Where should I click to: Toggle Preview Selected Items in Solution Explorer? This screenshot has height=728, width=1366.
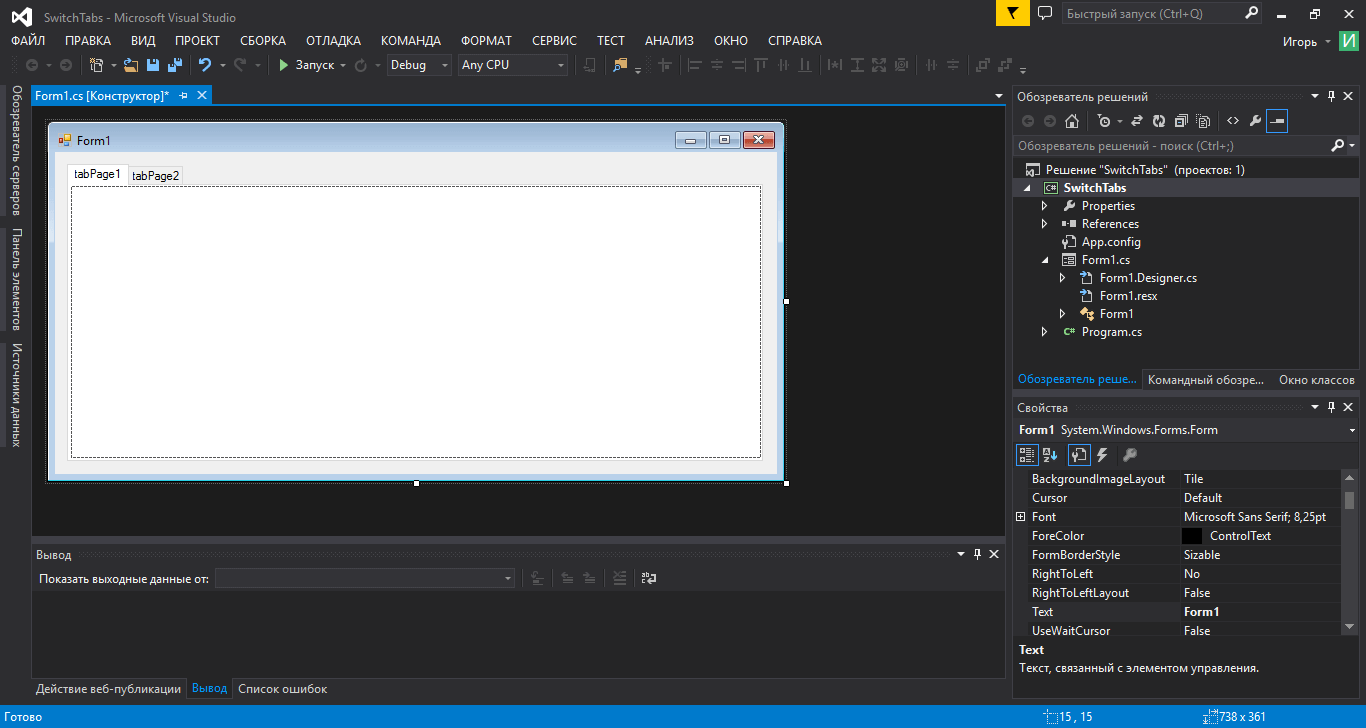[x=1277, y=121]
